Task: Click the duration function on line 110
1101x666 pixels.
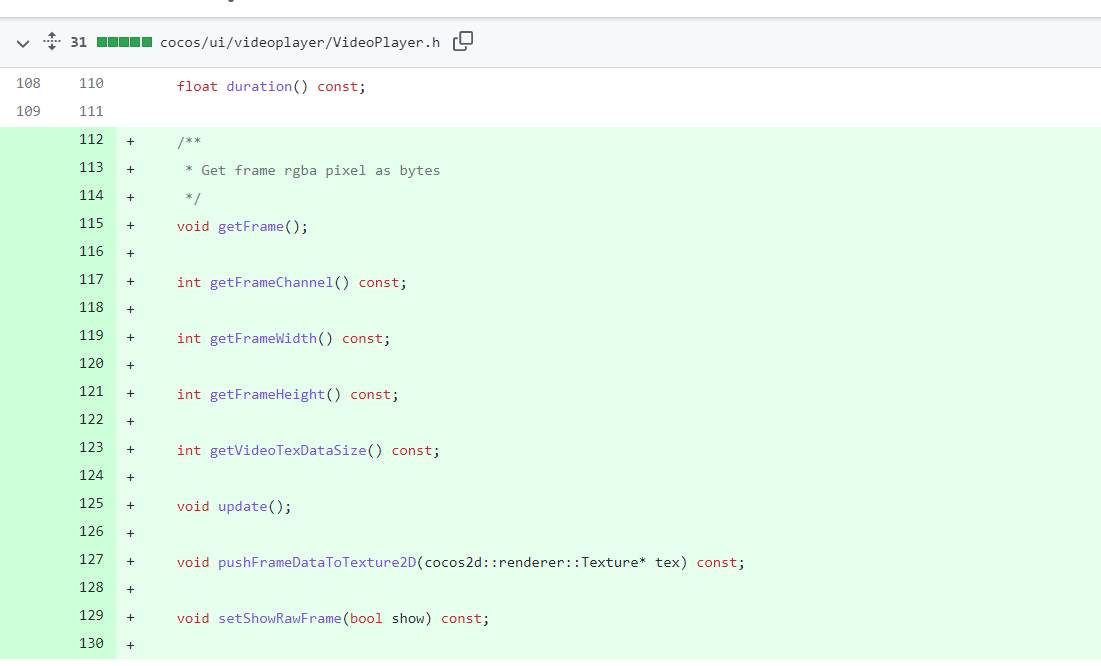Action: pyautogui.click(x=259, y=86)
